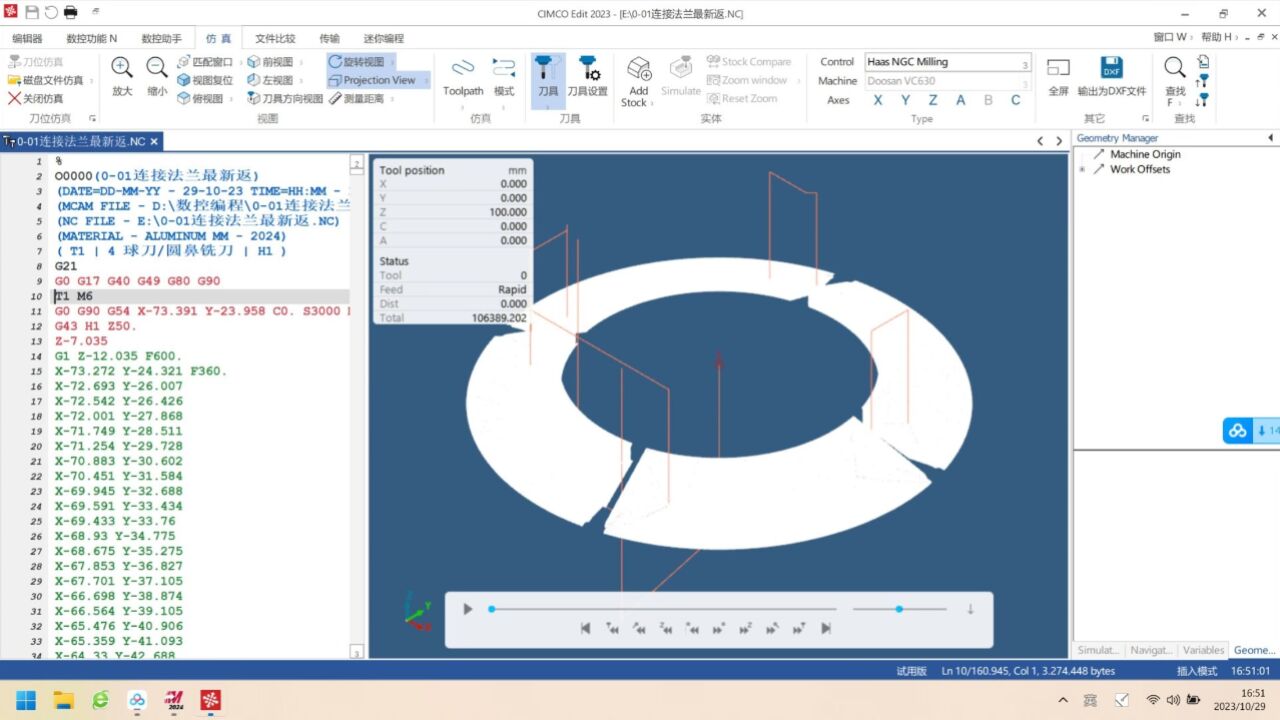1280x720 pixels.
Task: Click the Add Stock icon
Action: (638, 68)
